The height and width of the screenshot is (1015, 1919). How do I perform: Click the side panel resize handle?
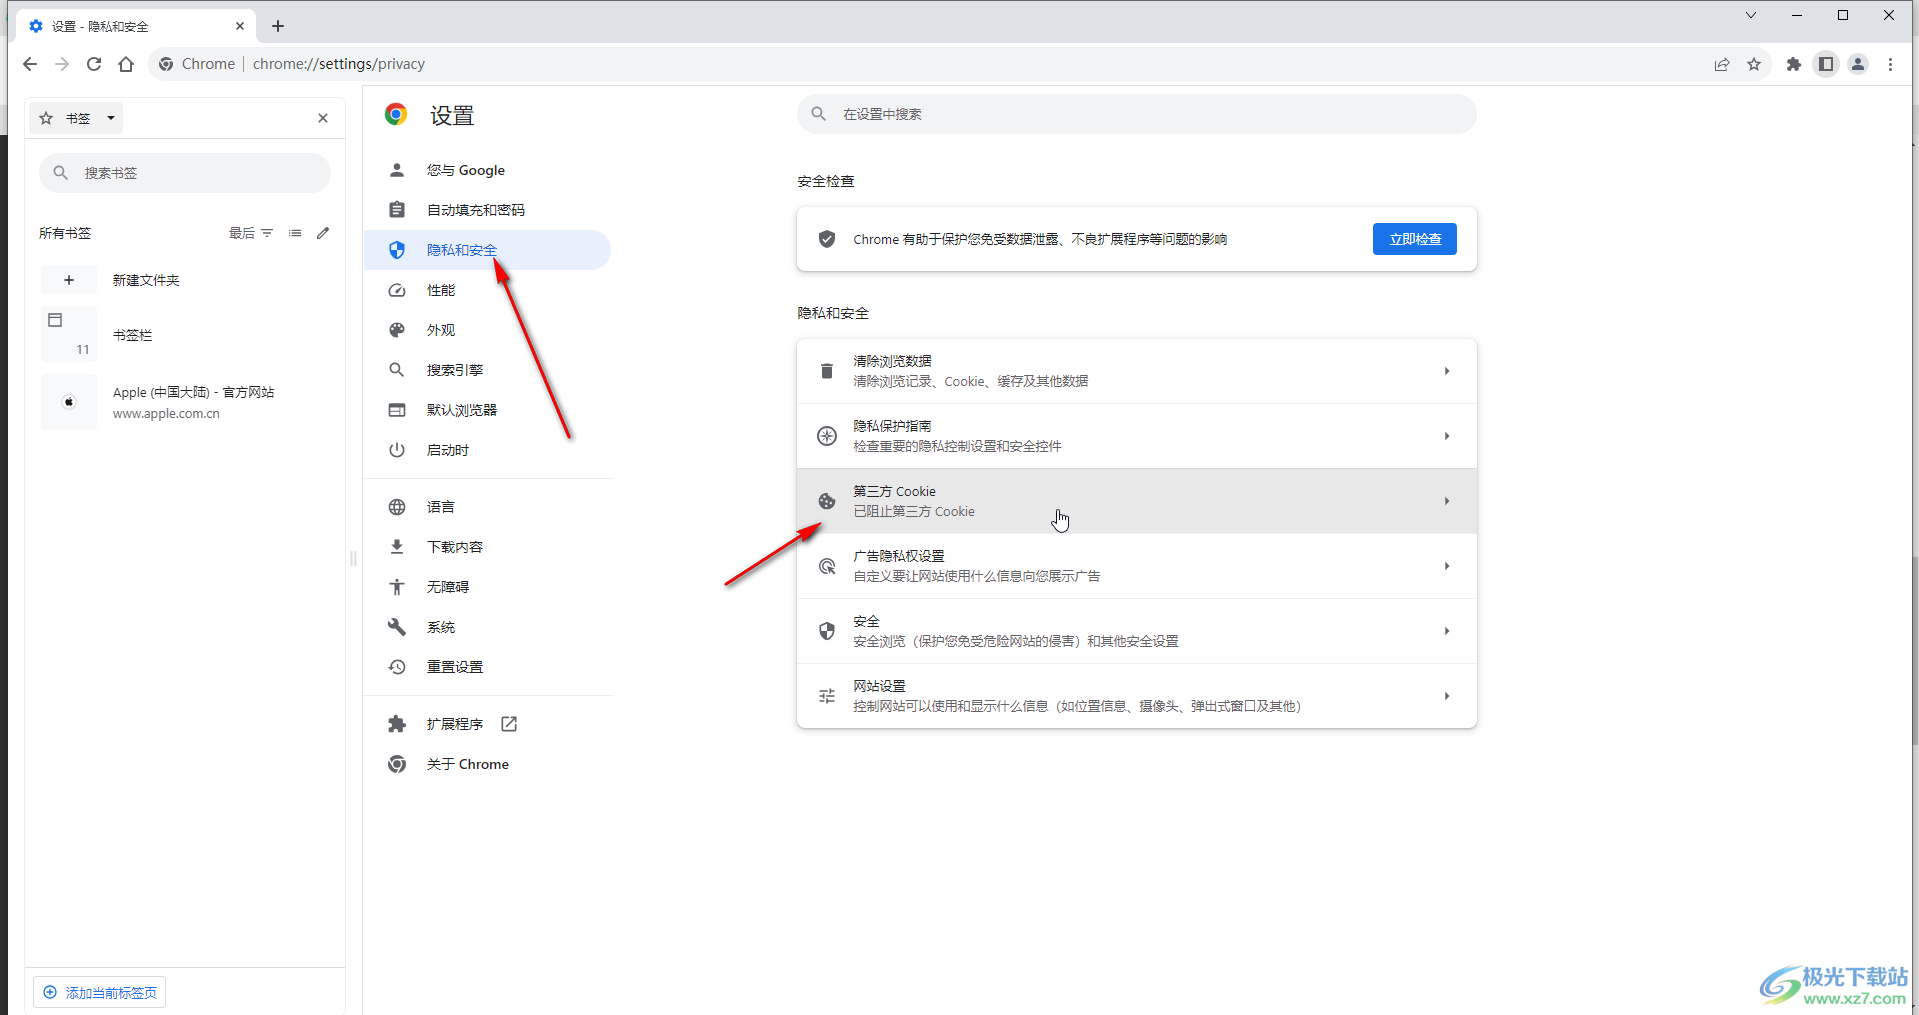click(353, 558)
